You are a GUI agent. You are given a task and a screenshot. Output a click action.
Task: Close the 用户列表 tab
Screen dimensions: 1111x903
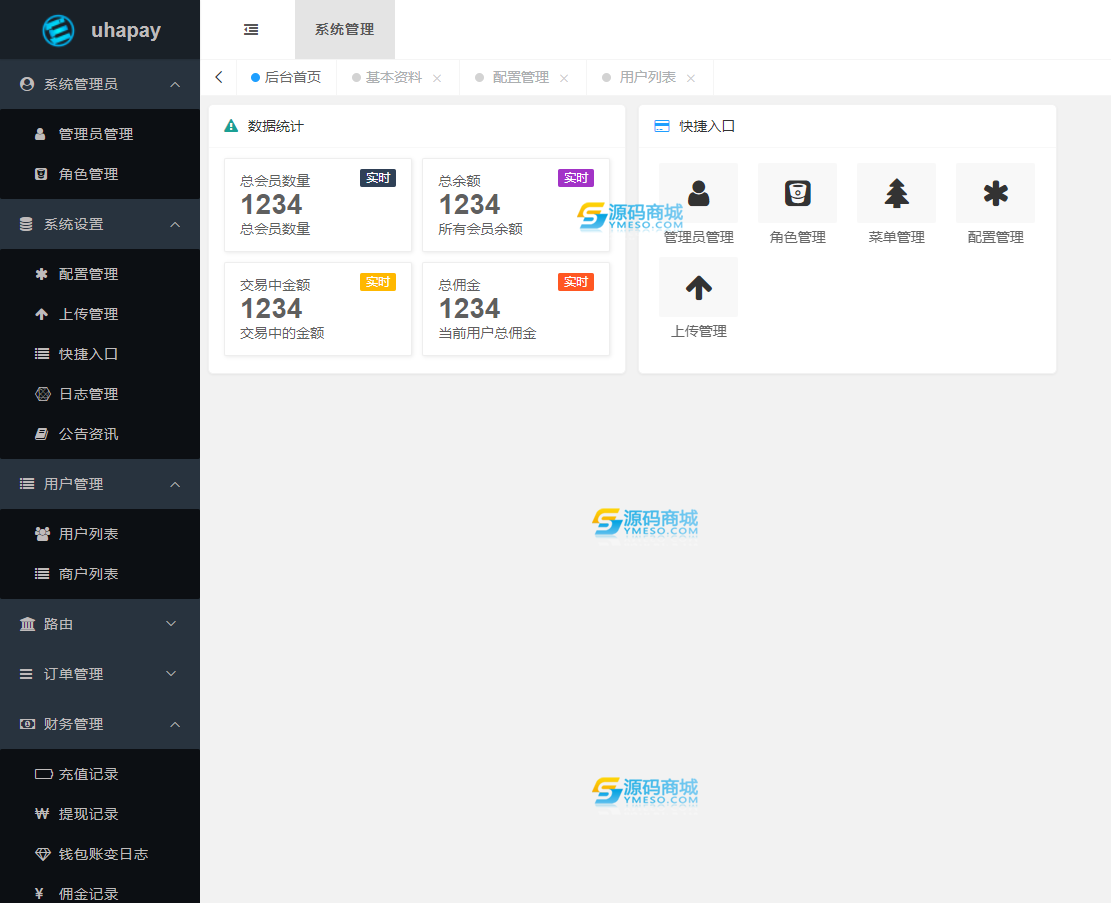click(x=691, y=78)
